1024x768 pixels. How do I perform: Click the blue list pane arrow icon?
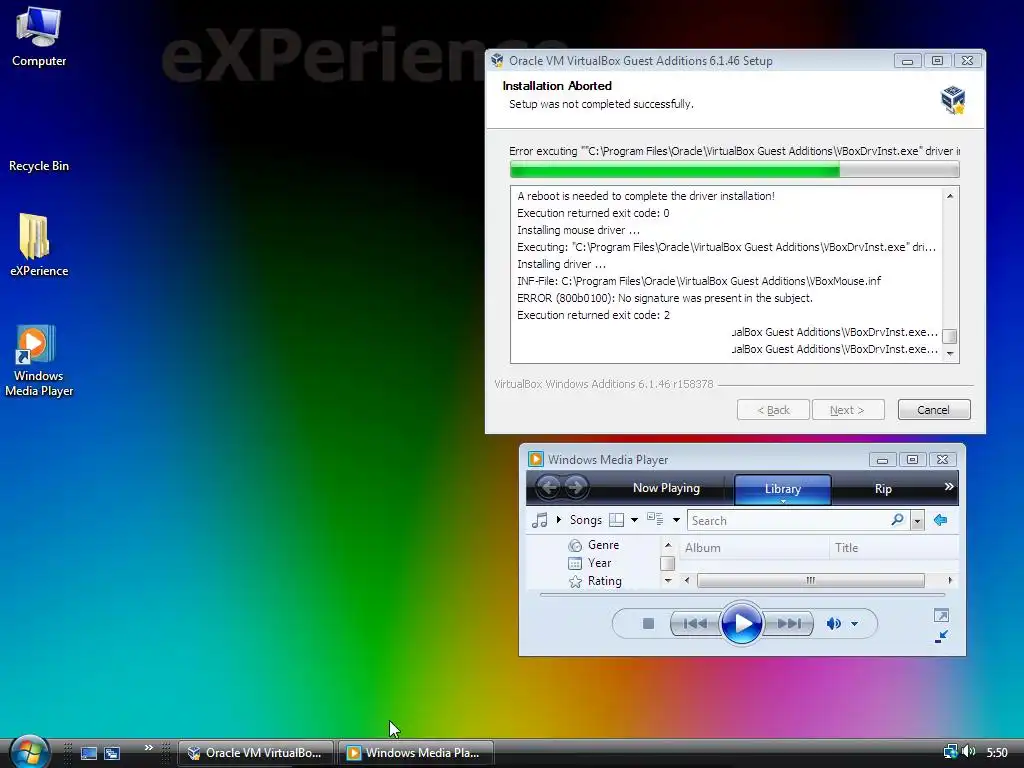940,520
